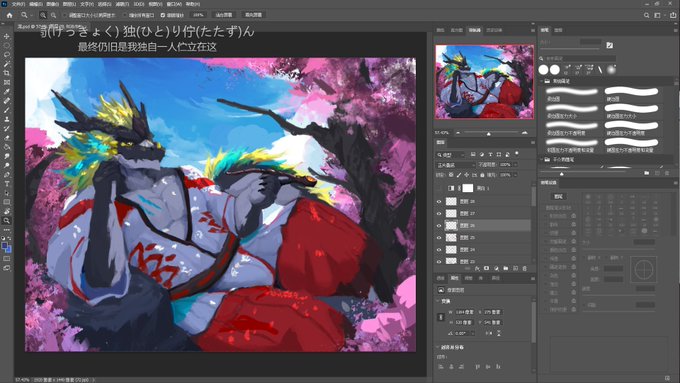Open the Window menu
Image resolution: width=680 pixels, height=383 pixels.
tap(174, 4)
